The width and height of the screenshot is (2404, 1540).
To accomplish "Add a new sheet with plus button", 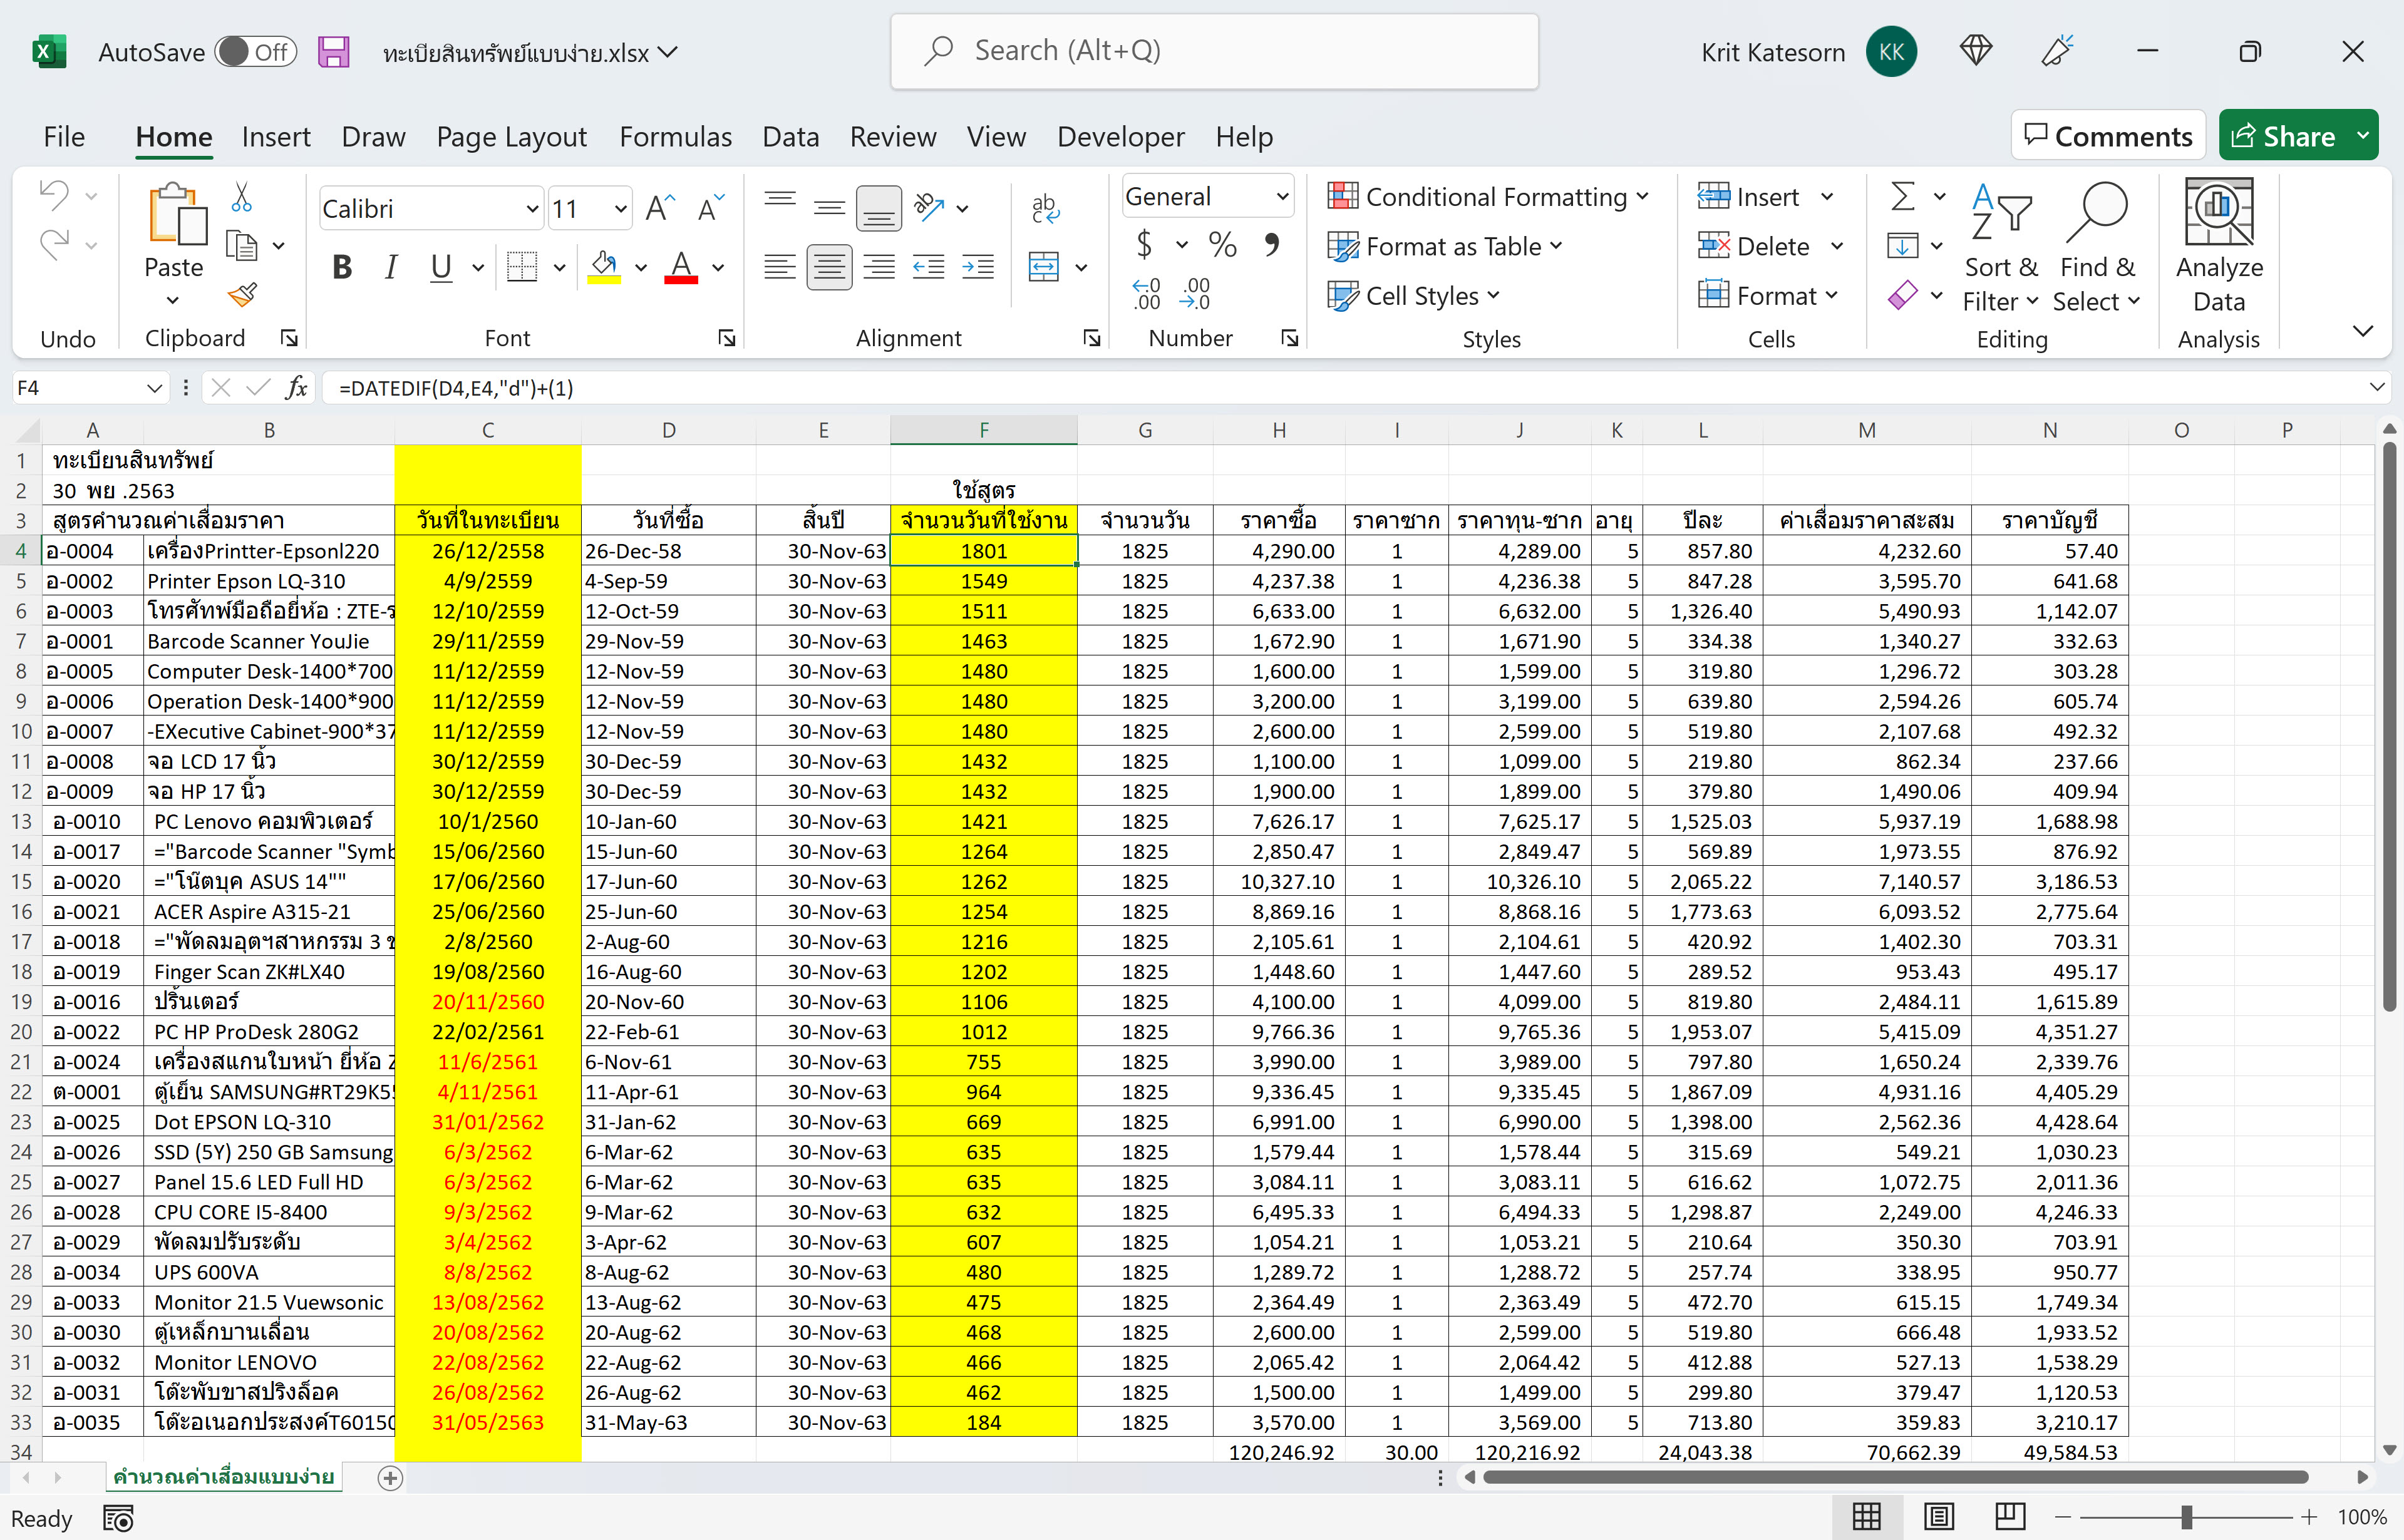I will (x=391, y=1478).
